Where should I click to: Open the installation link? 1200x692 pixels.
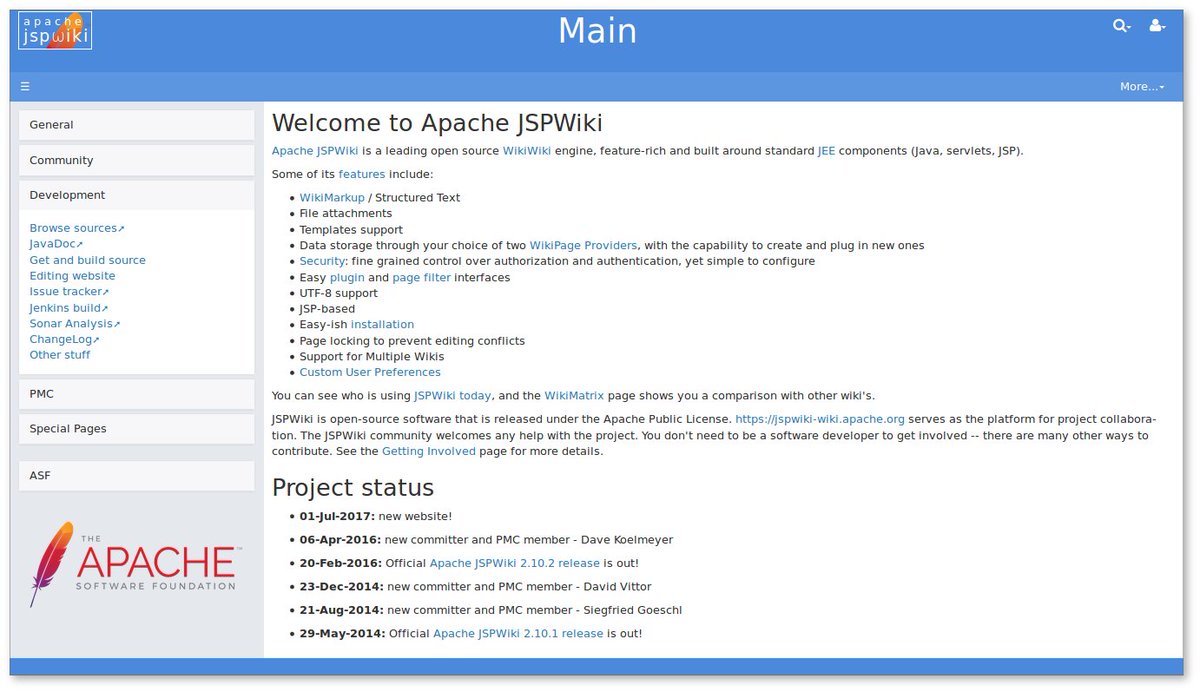(382, 325)
